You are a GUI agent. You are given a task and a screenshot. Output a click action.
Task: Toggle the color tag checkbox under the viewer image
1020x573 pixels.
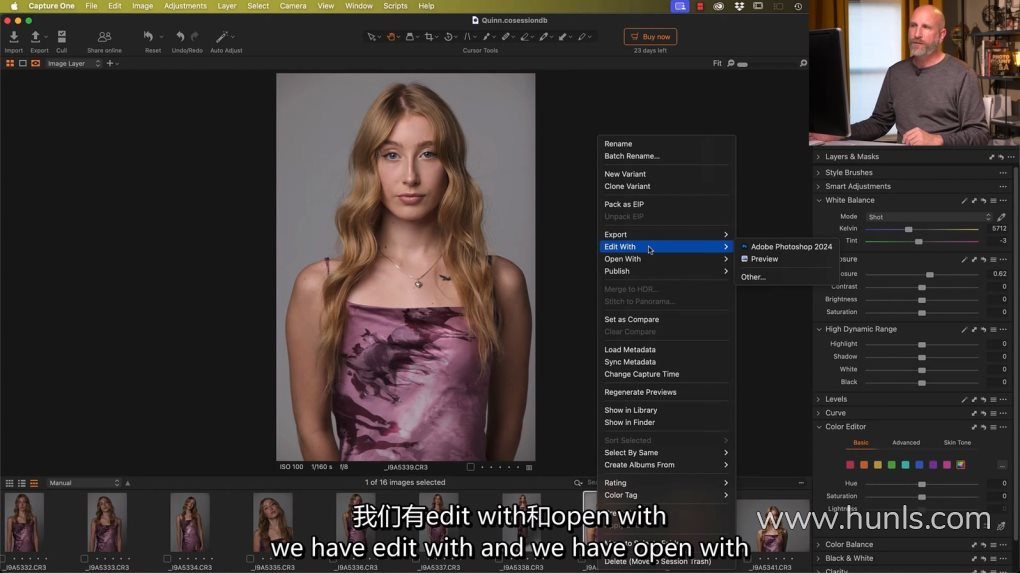tap(471, 467)
